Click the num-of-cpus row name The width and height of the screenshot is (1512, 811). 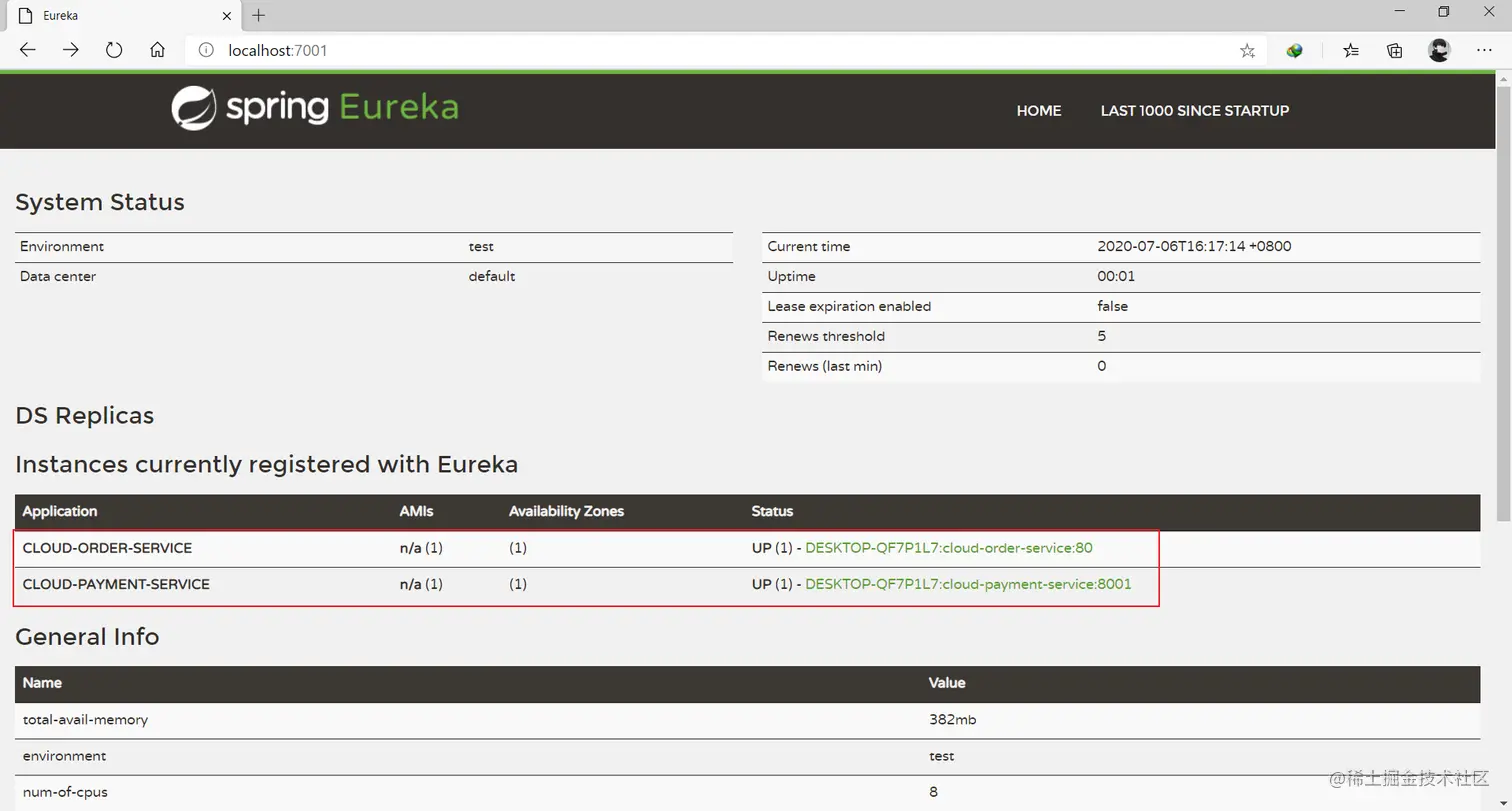click(65, 792)
